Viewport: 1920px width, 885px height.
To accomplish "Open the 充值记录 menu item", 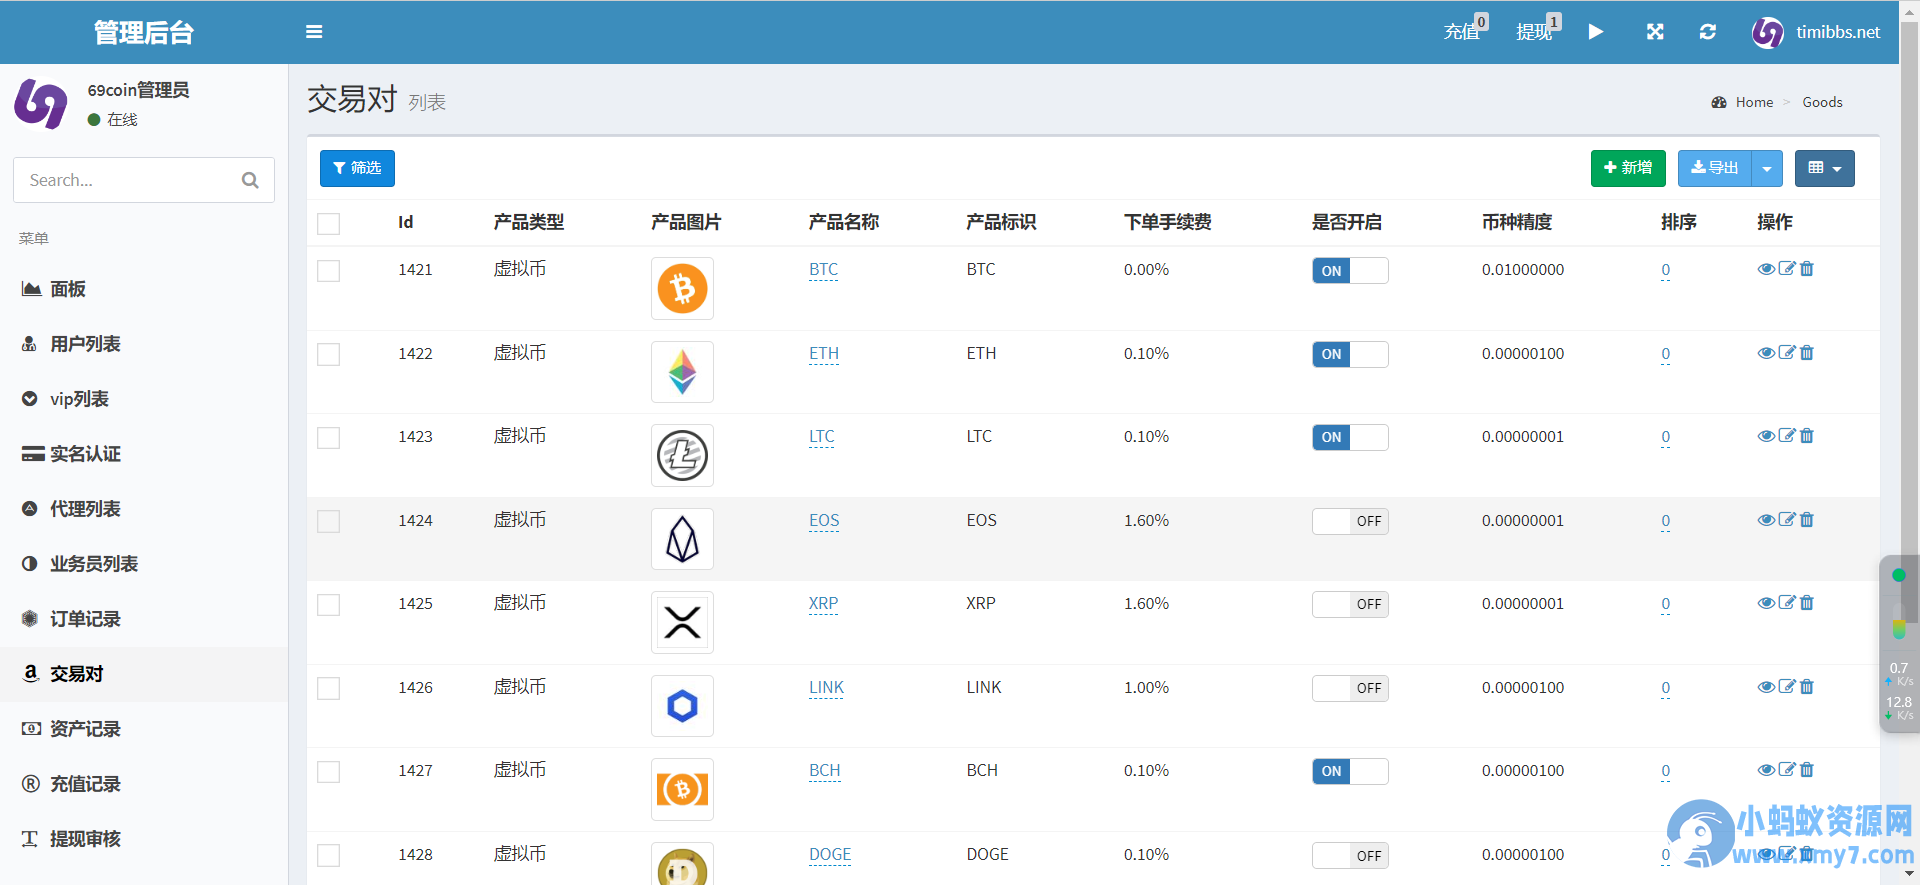I will (144, 784).
